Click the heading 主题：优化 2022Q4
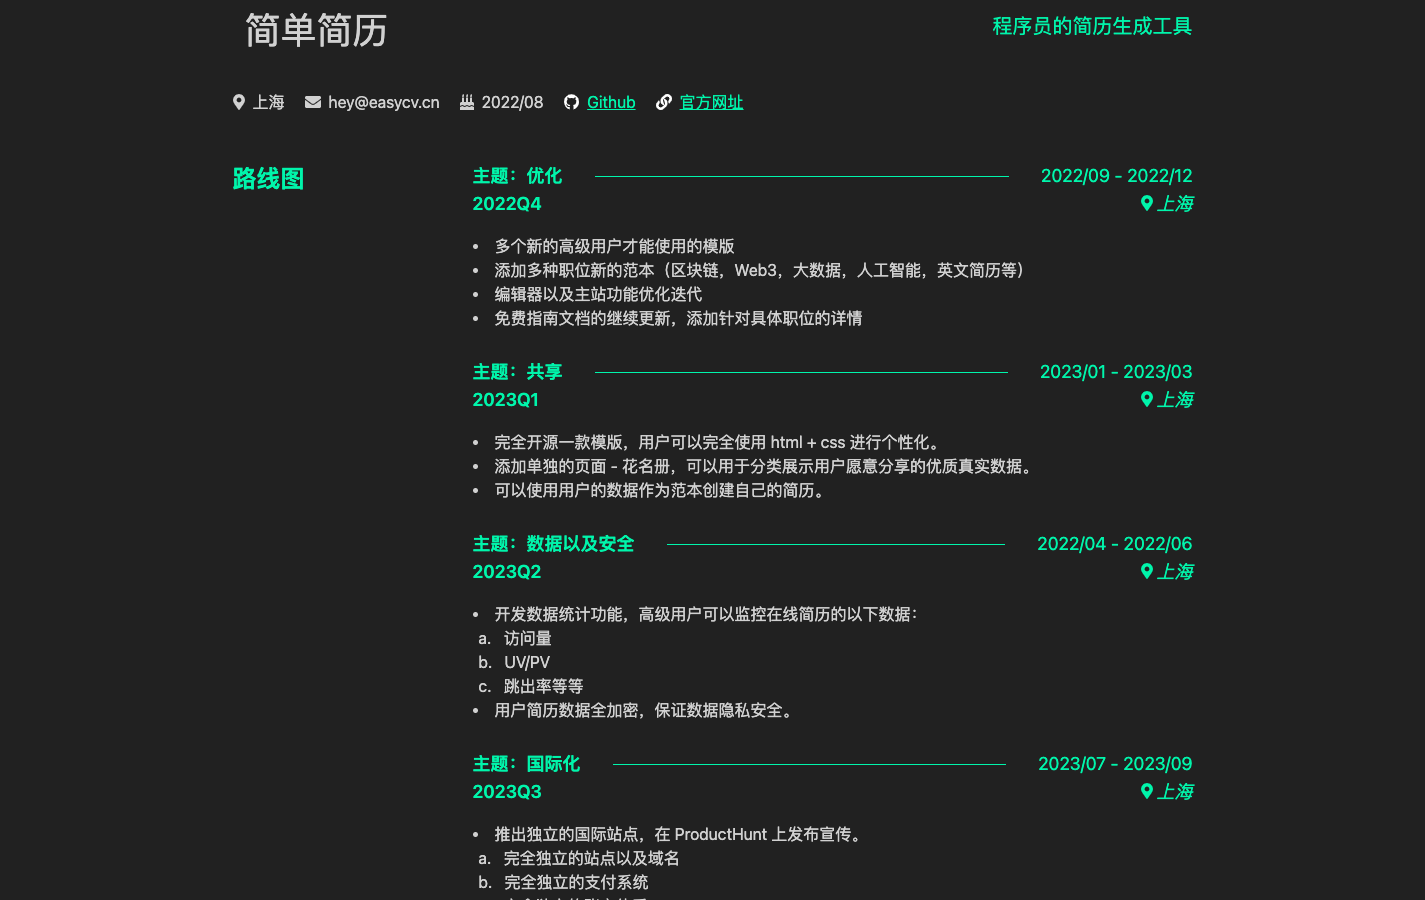Image resolution: width=1425 pixels, height=900 pixels. (517, 175)
